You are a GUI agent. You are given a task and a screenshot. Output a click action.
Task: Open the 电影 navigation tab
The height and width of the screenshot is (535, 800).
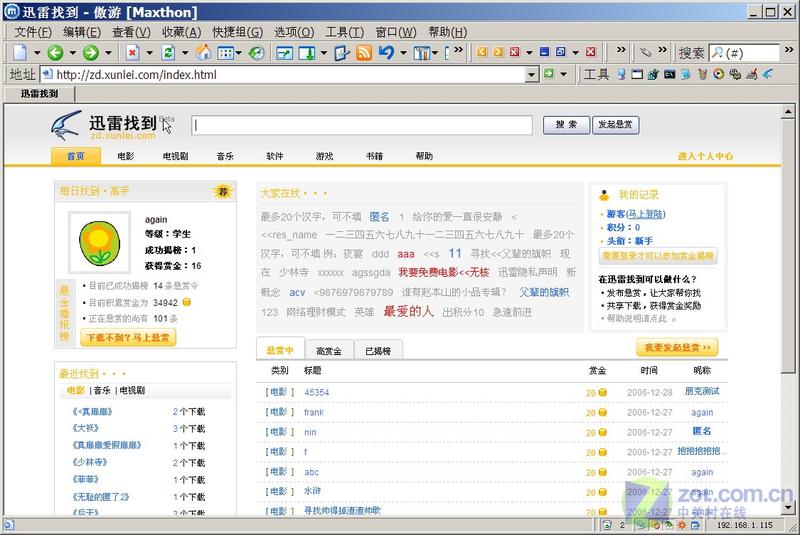tap(125, 156)
